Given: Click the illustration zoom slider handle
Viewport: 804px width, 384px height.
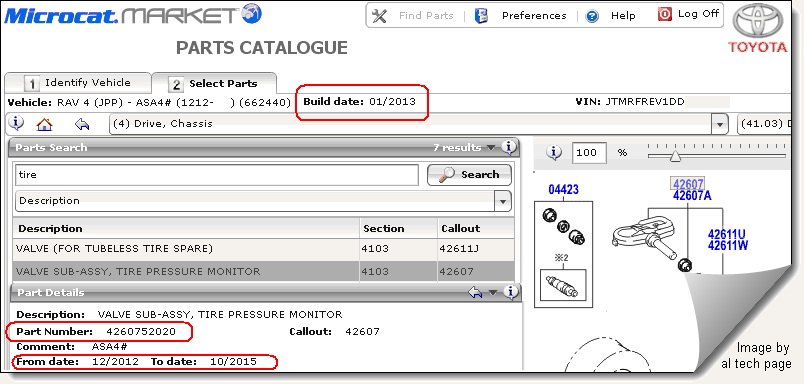Looking at the screenshot, I should coord(675,156).
